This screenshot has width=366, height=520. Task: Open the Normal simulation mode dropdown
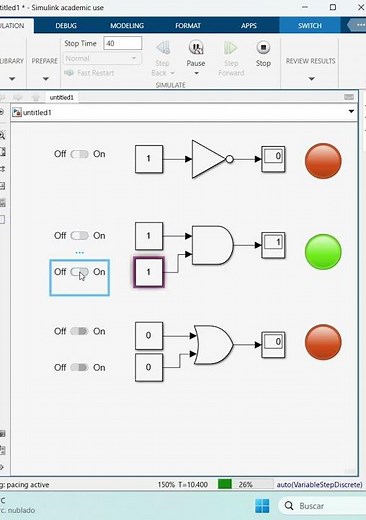pos(102,58)
